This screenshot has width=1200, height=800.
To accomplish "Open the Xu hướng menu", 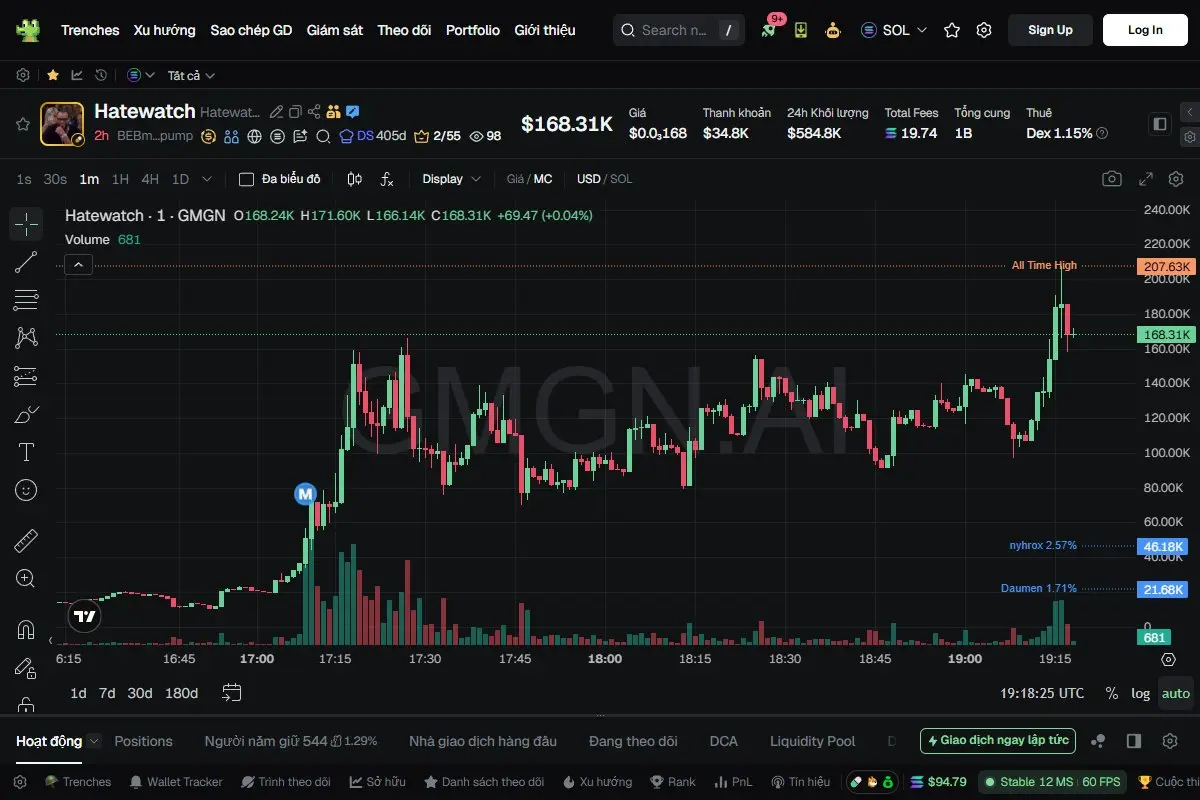I will tap(165, 30).
